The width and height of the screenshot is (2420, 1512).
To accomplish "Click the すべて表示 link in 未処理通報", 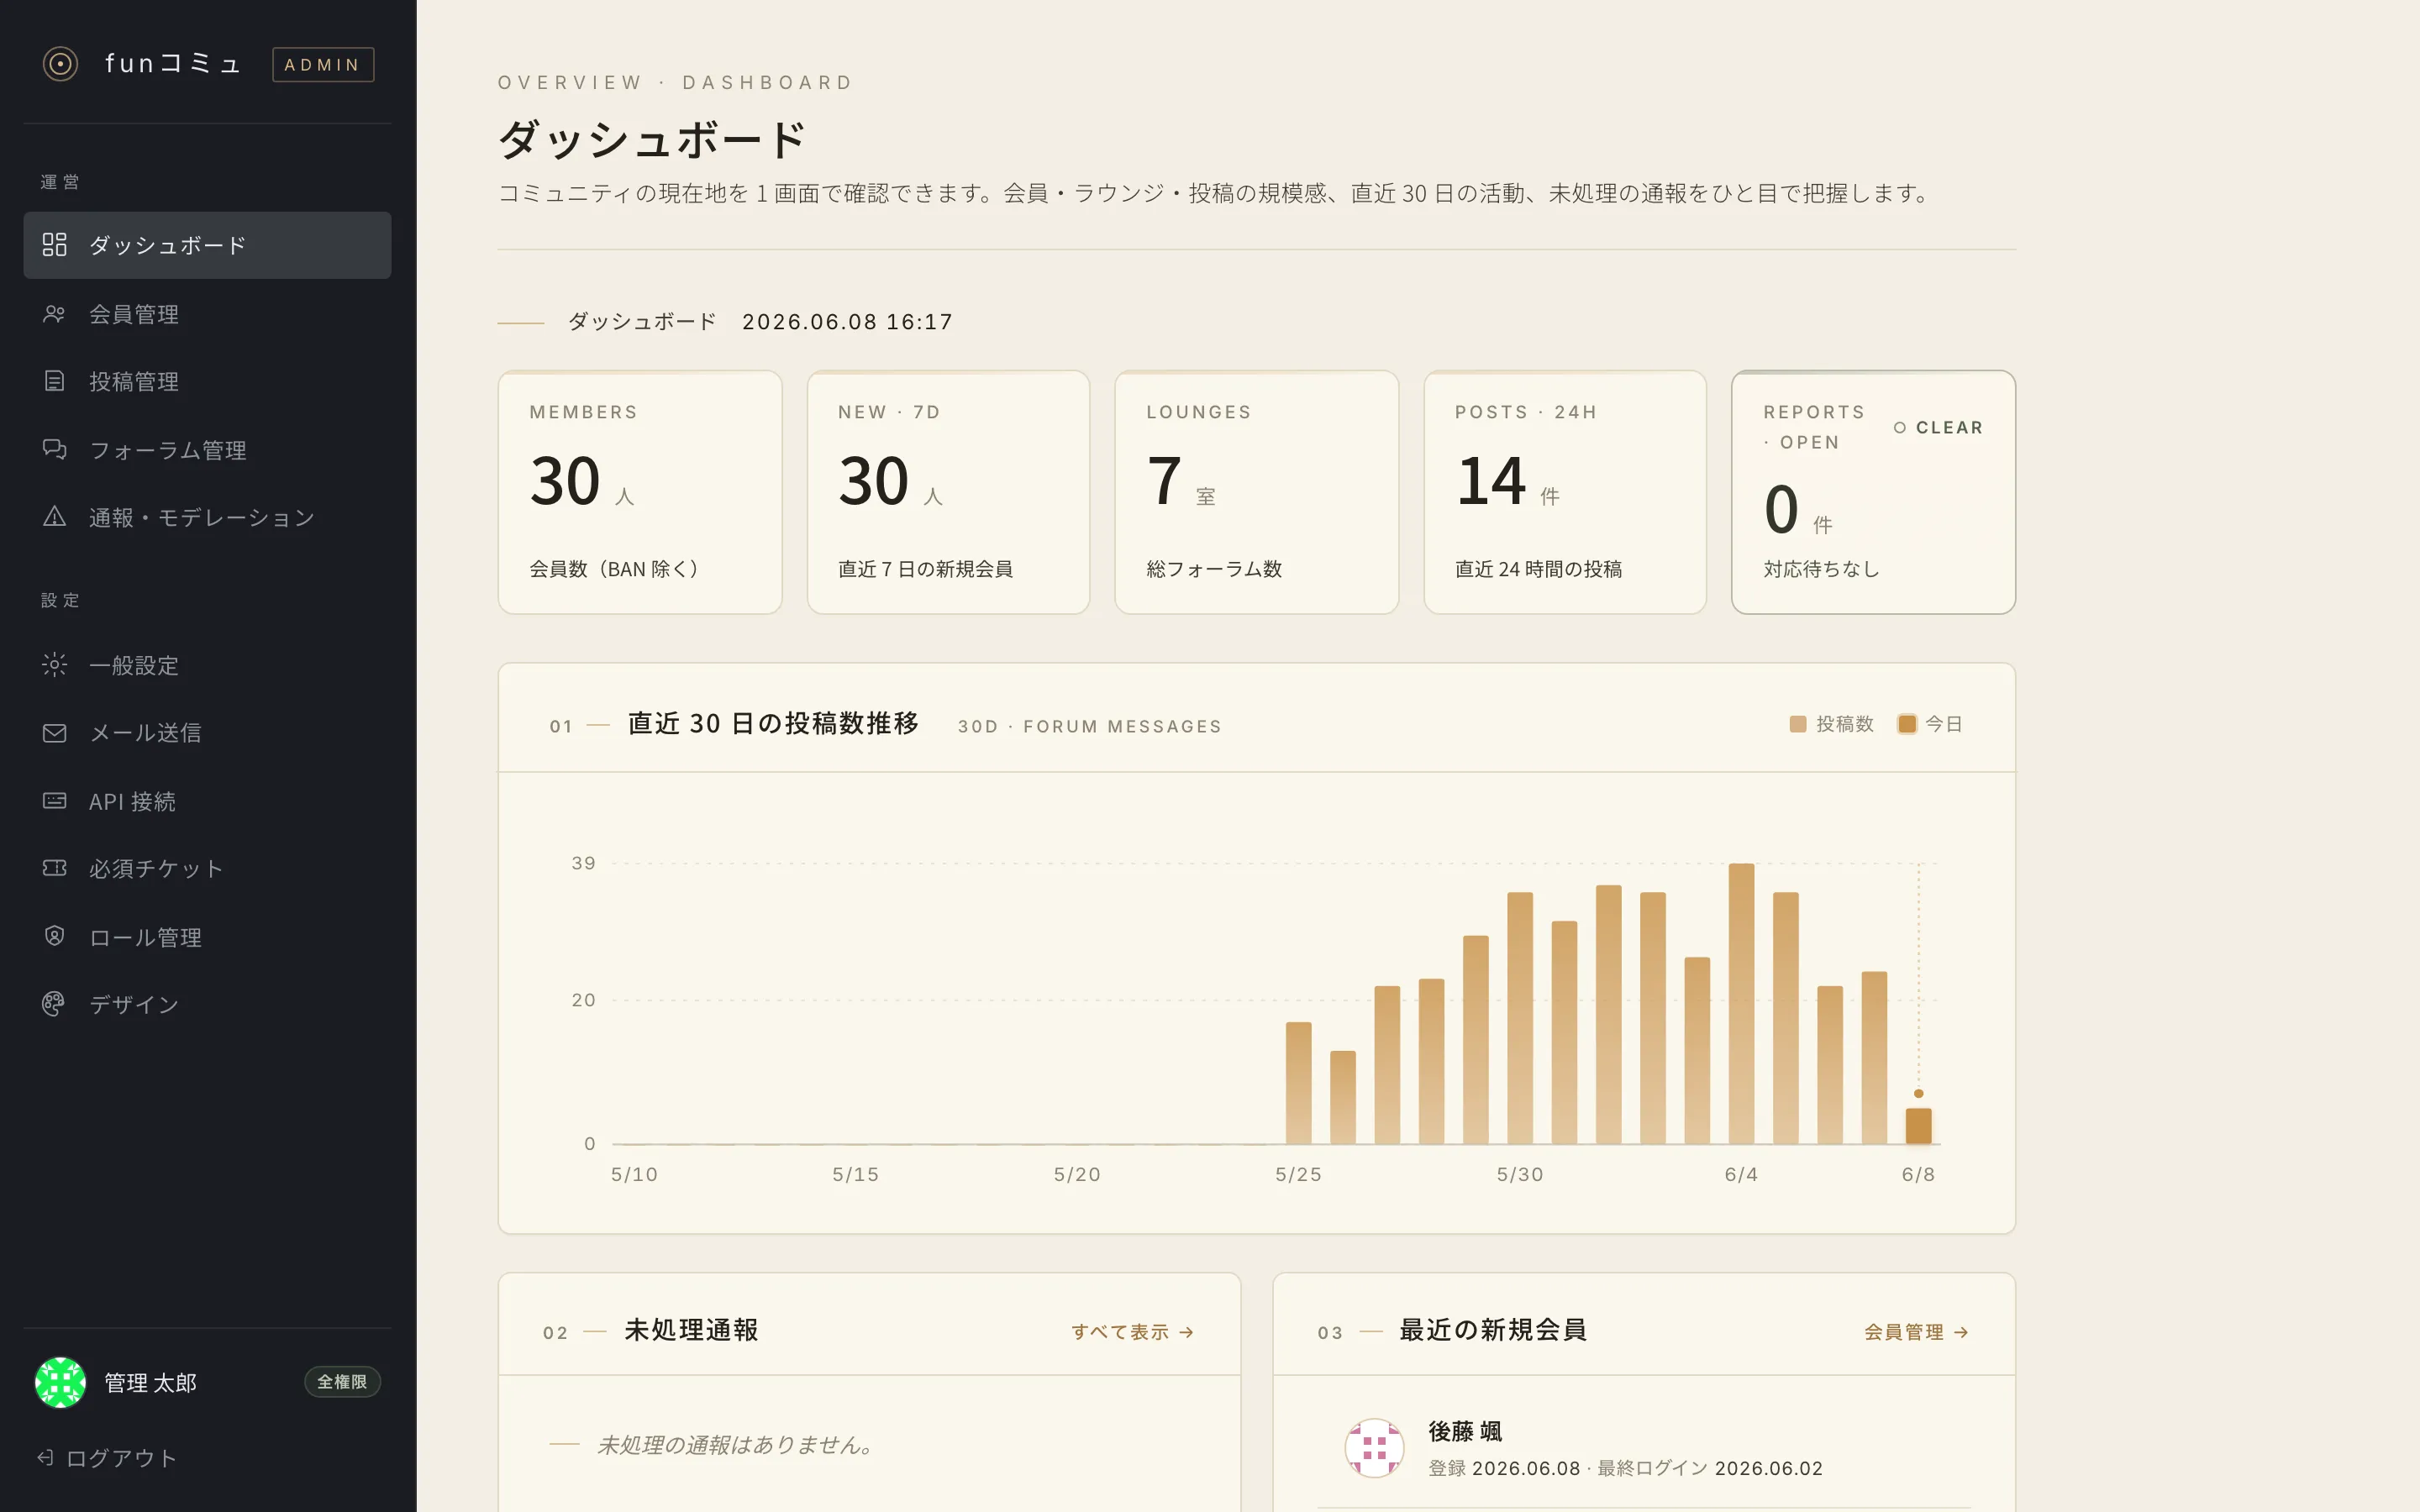I will point(1132,1332).
